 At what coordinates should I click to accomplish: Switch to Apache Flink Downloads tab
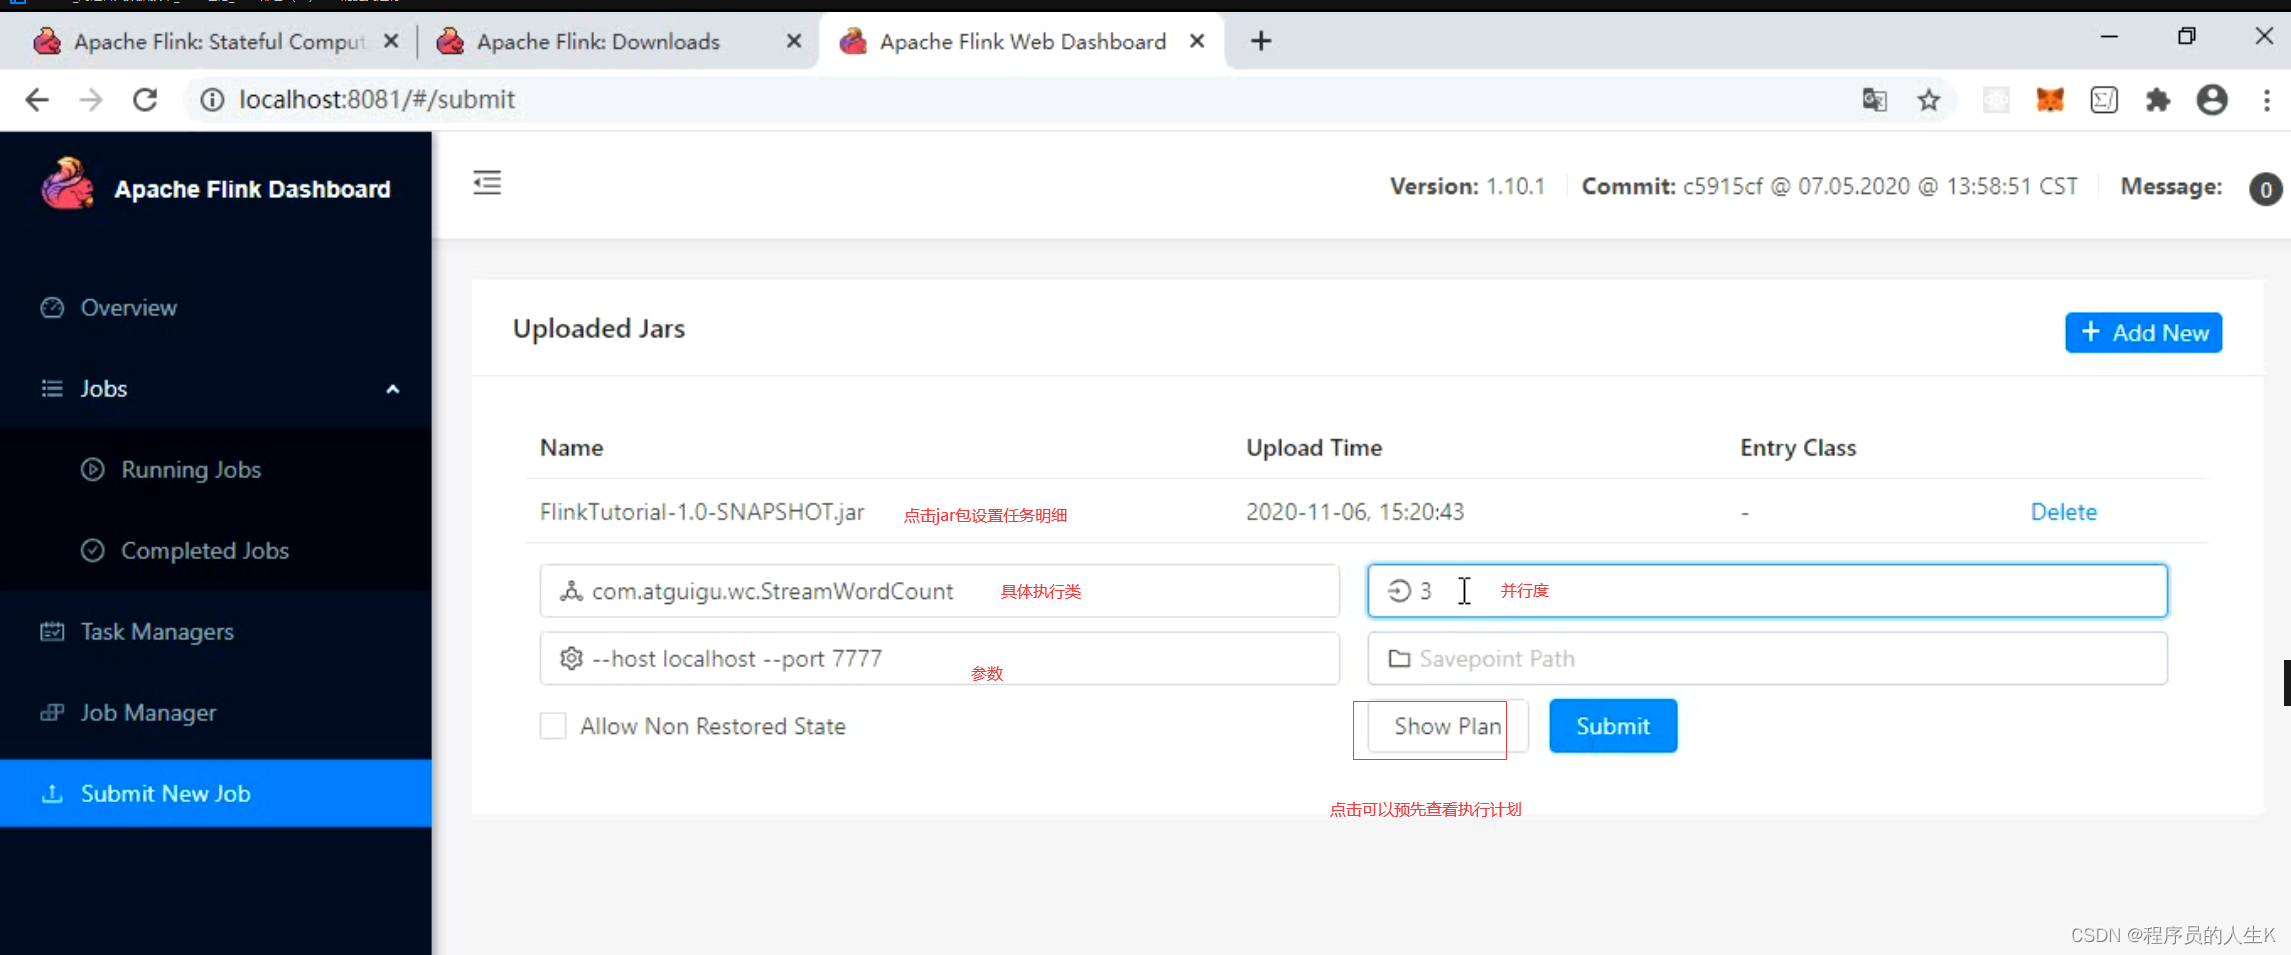tap(618, 41)
